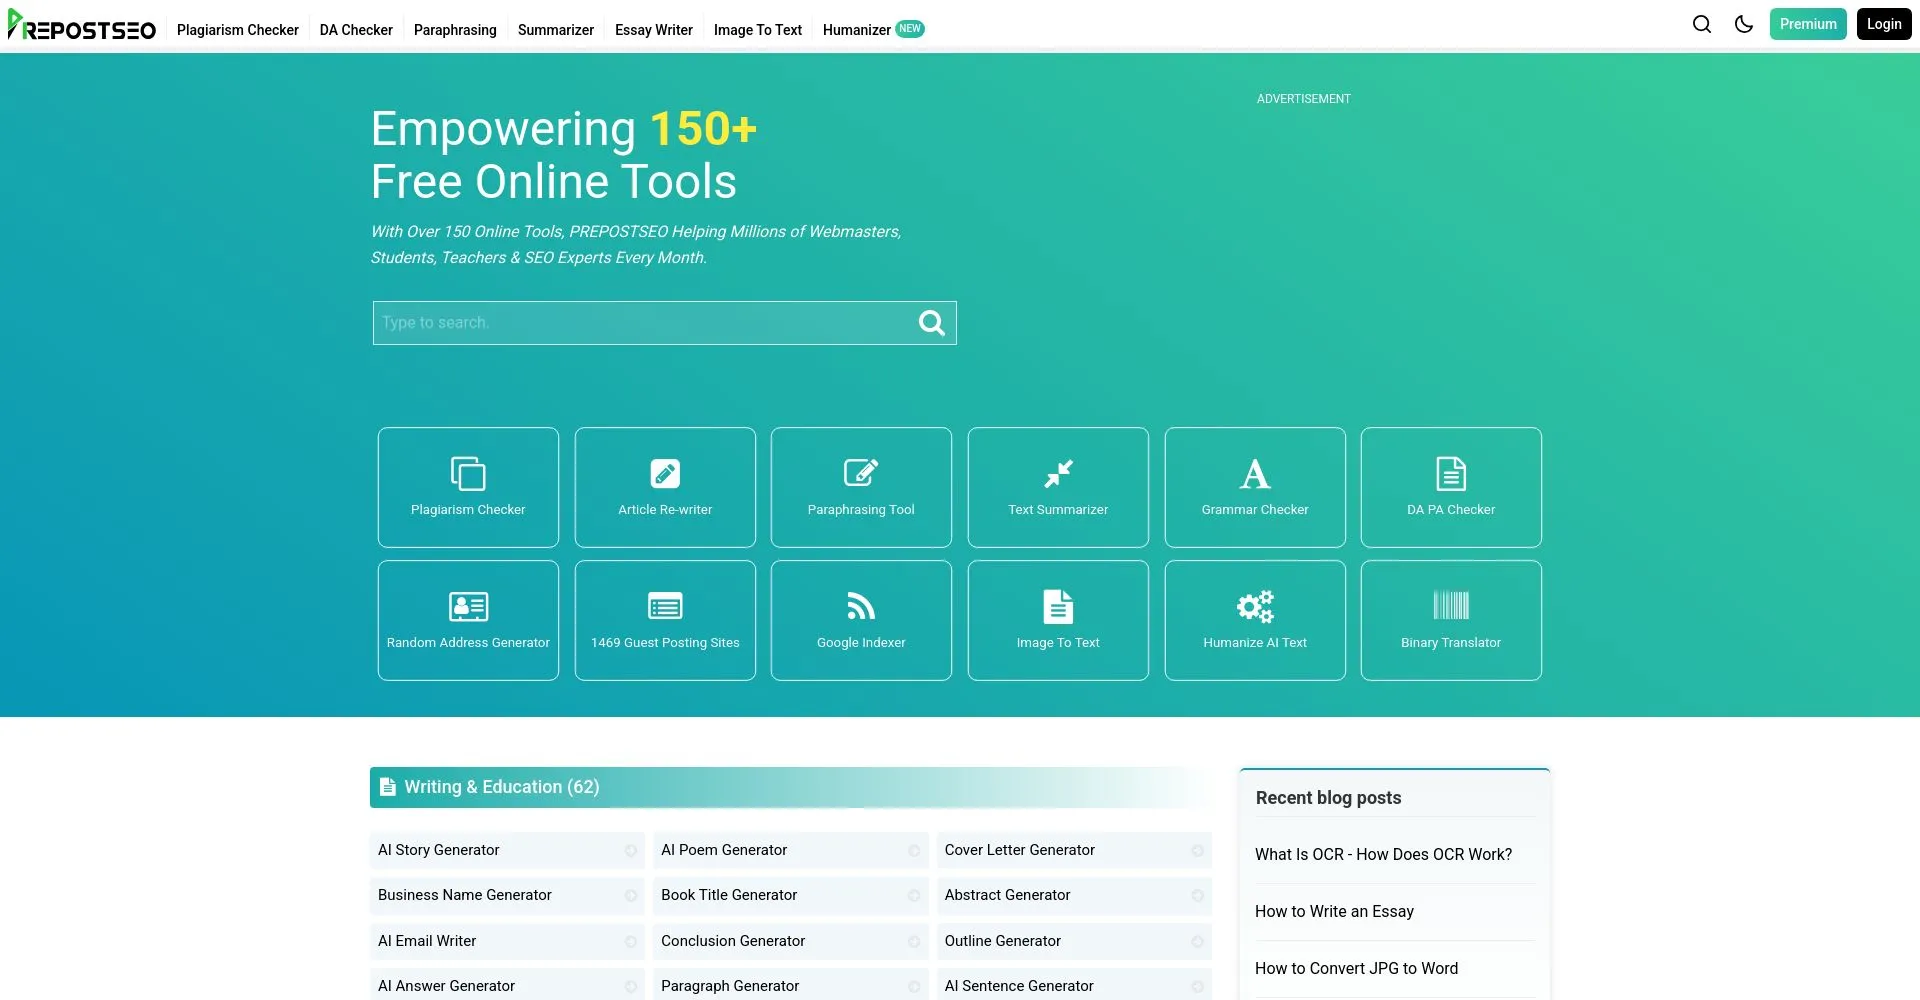Open the Random Address Generator card icon
This screenshot has height=1000, width=1920.
pos(468,606)
